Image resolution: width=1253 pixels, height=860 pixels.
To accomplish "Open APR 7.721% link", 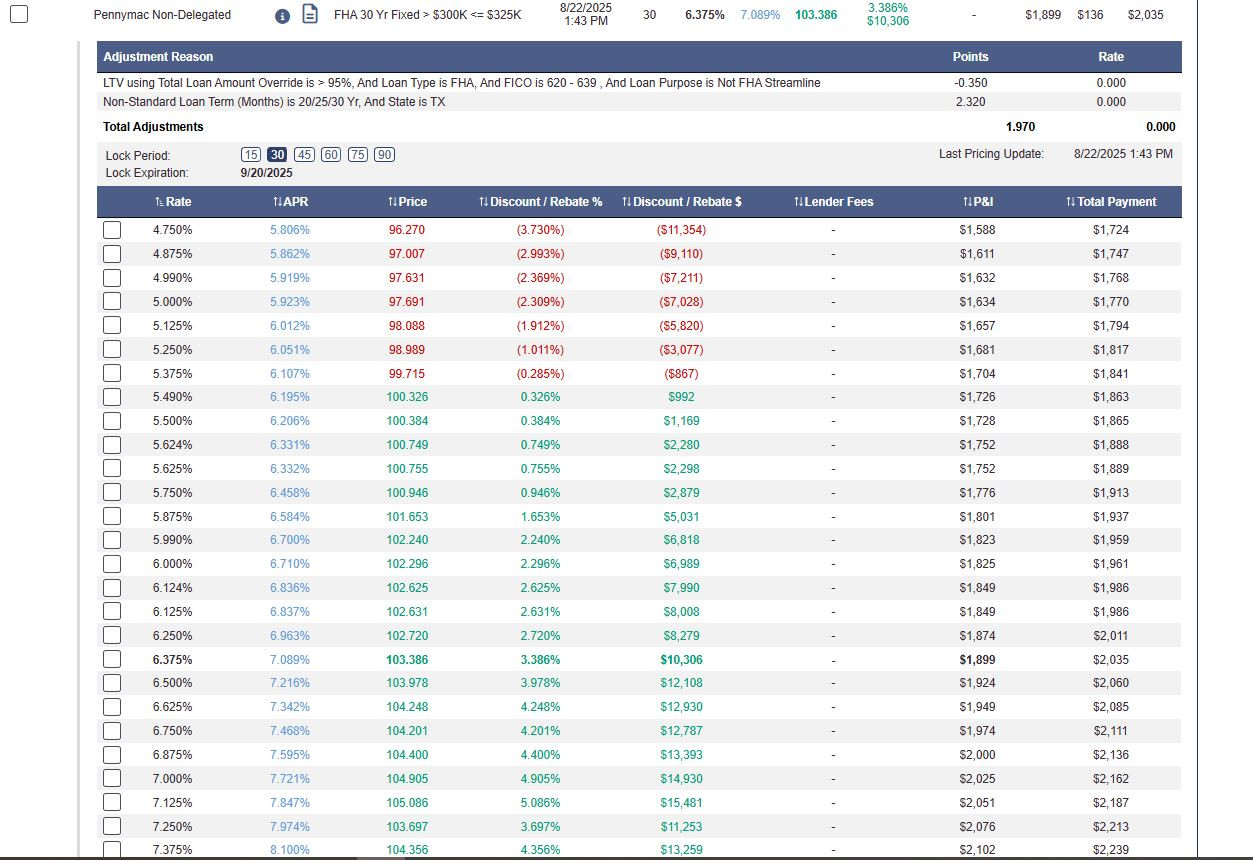I will [290, 779].
